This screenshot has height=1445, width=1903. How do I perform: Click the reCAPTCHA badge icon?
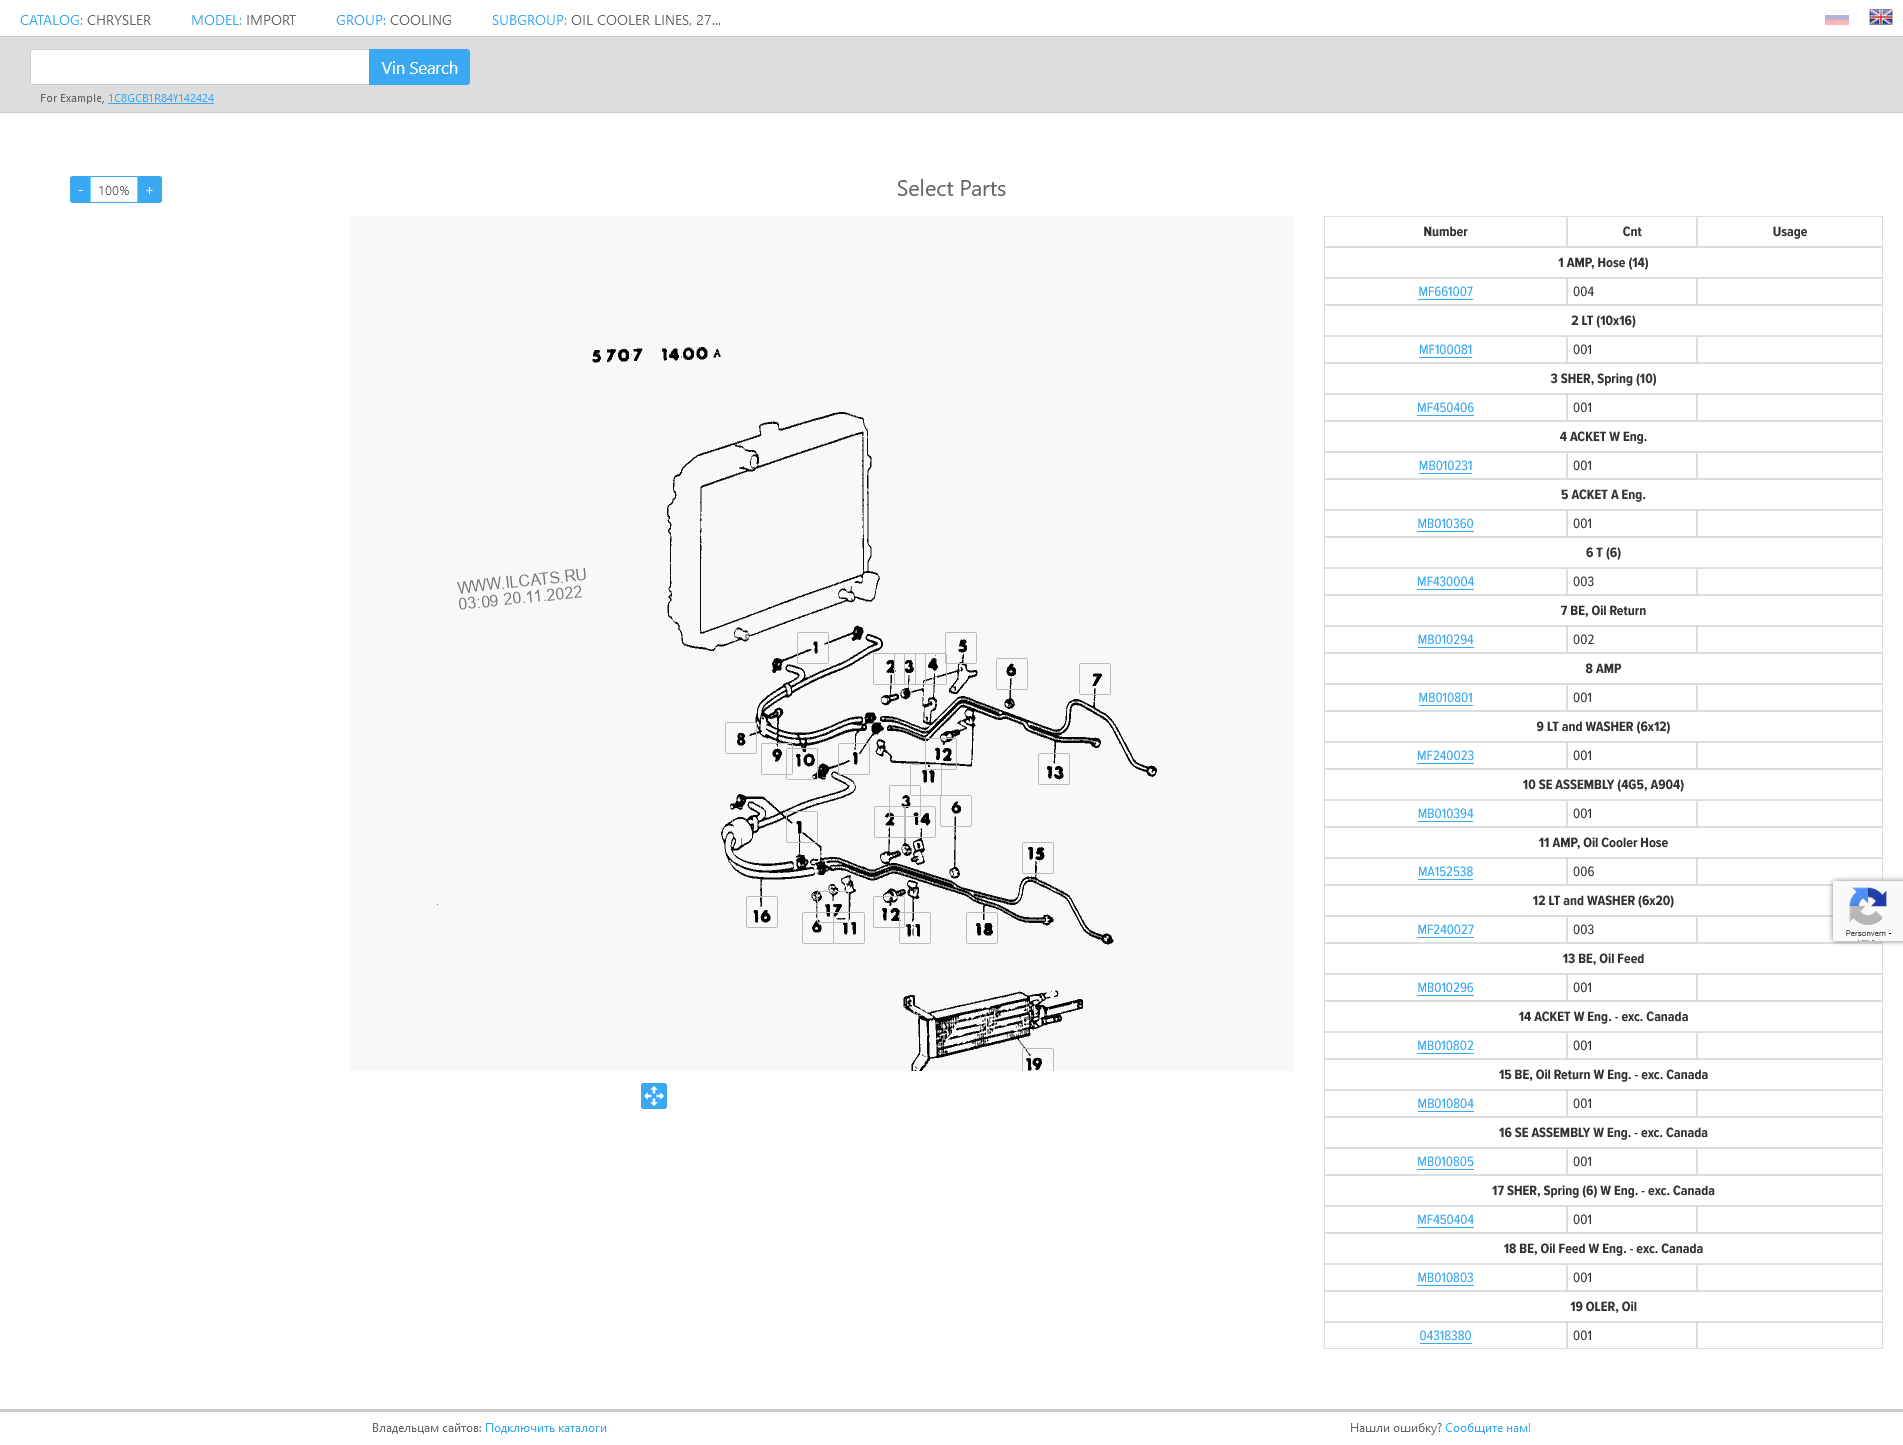(x=1866, y=909)
